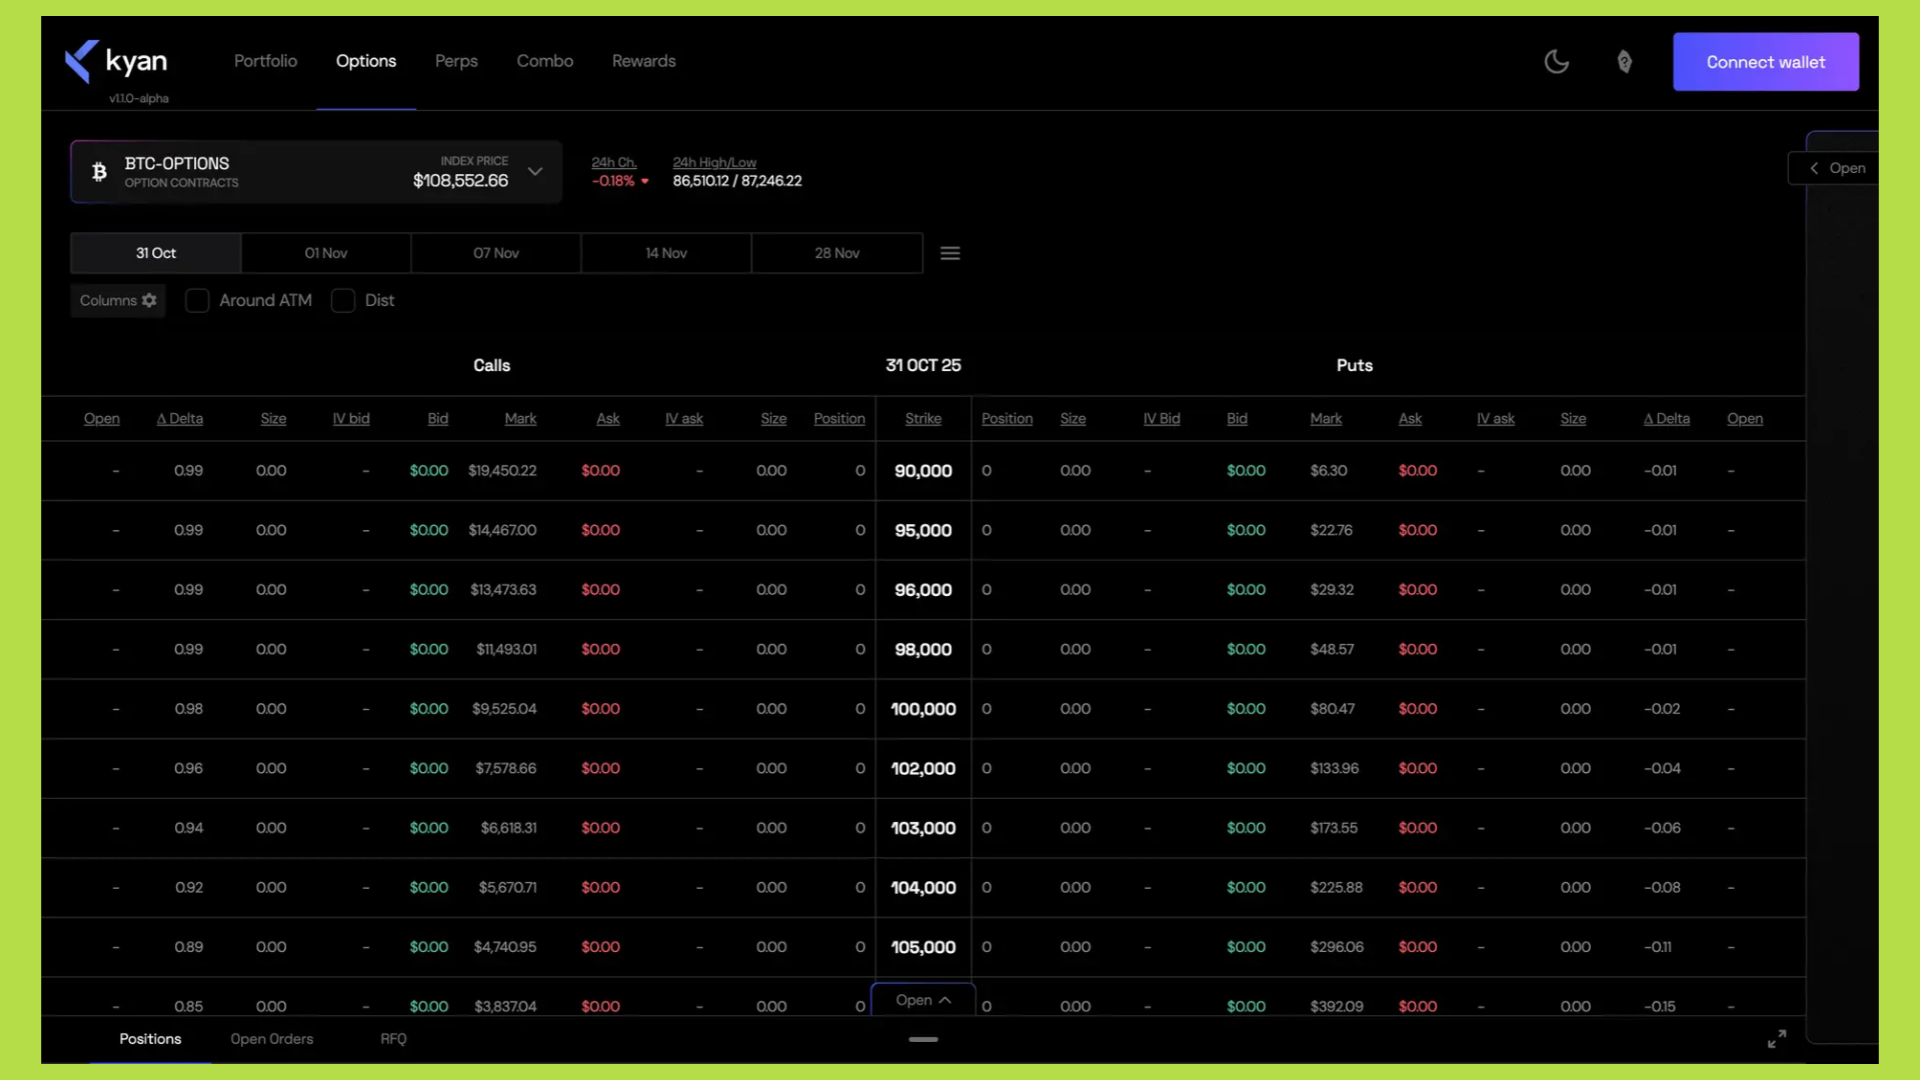
Task: Enable the Around ATM checkbox
Action: [197, 300]
